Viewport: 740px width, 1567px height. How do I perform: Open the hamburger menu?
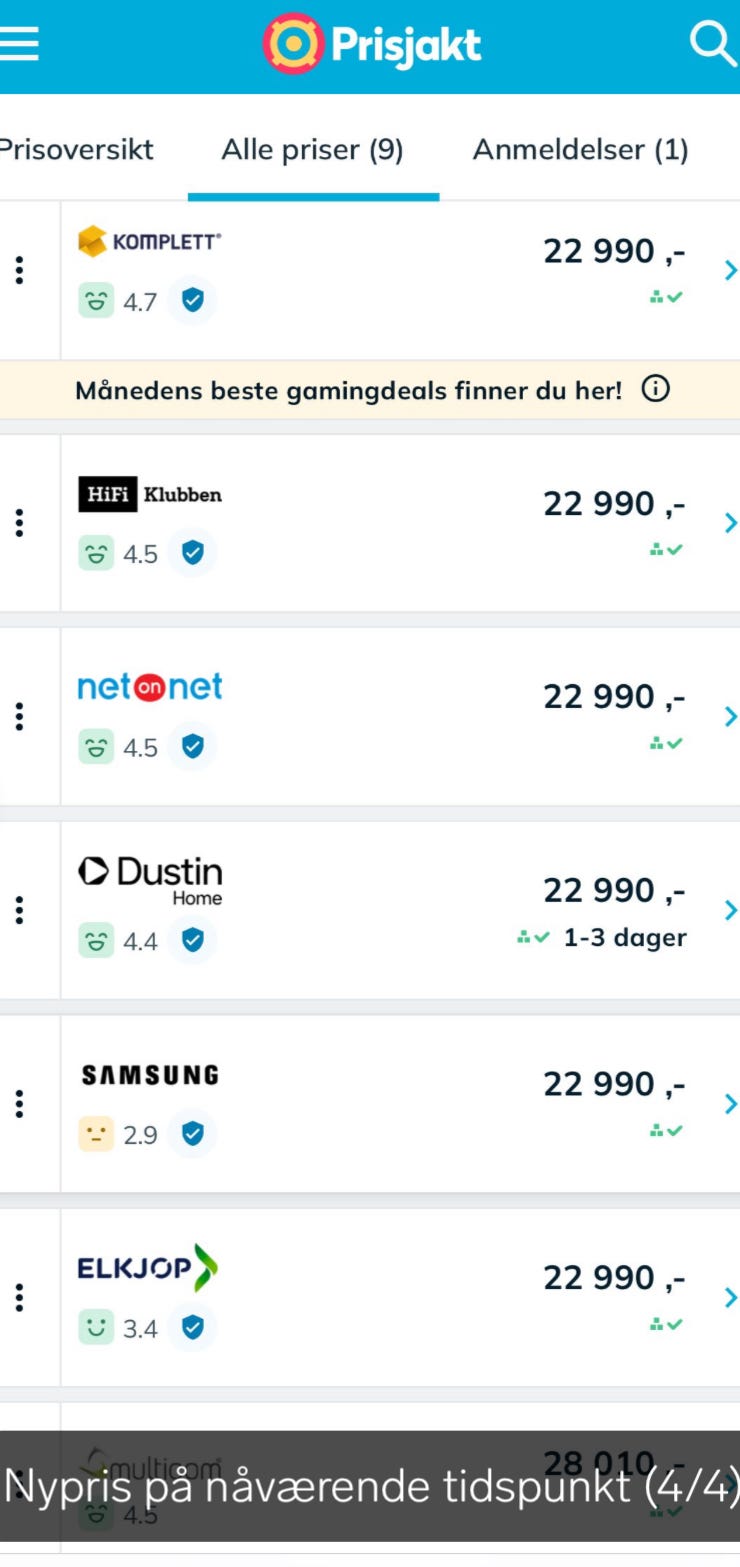pos(20,45)
